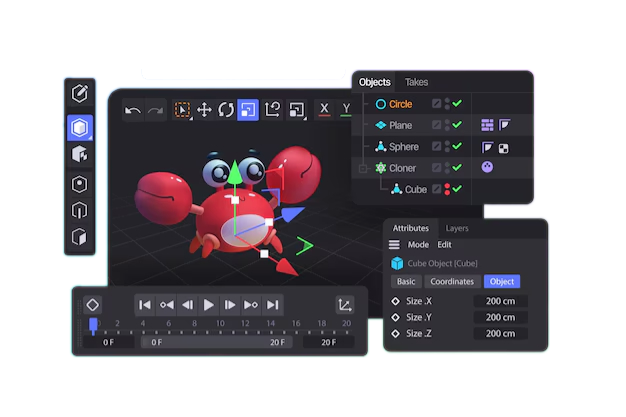Image resolution: width=626 pixels, height=417 pixels.
Task: Toggle Cloner object's enable checkmark
Action: tap(458, 167)
